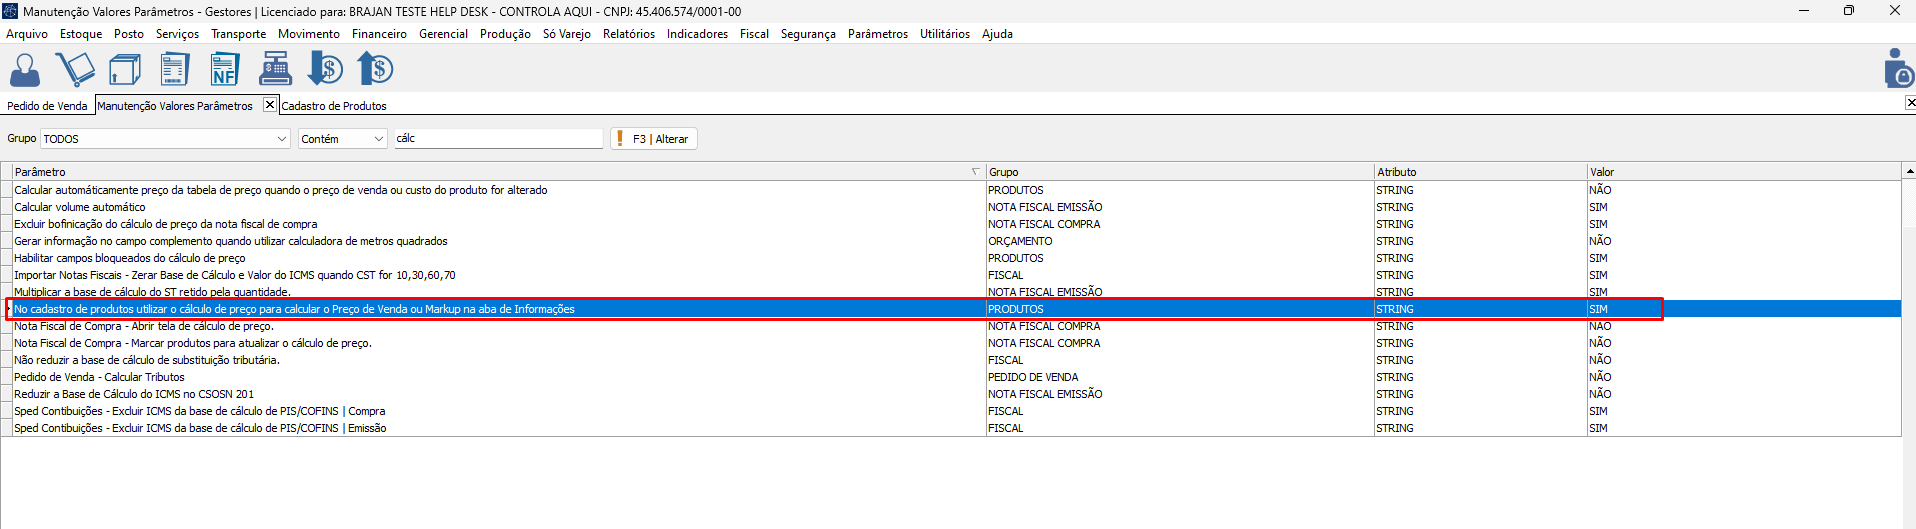Click the scrollbar up arrow in grid
Viewport: 1916px width, 529px height.
click(1909, 172)
